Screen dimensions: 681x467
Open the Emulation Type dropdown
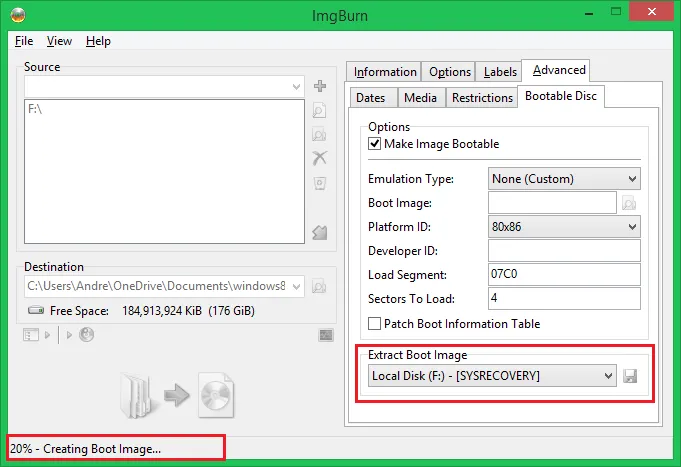coord(564,179)
